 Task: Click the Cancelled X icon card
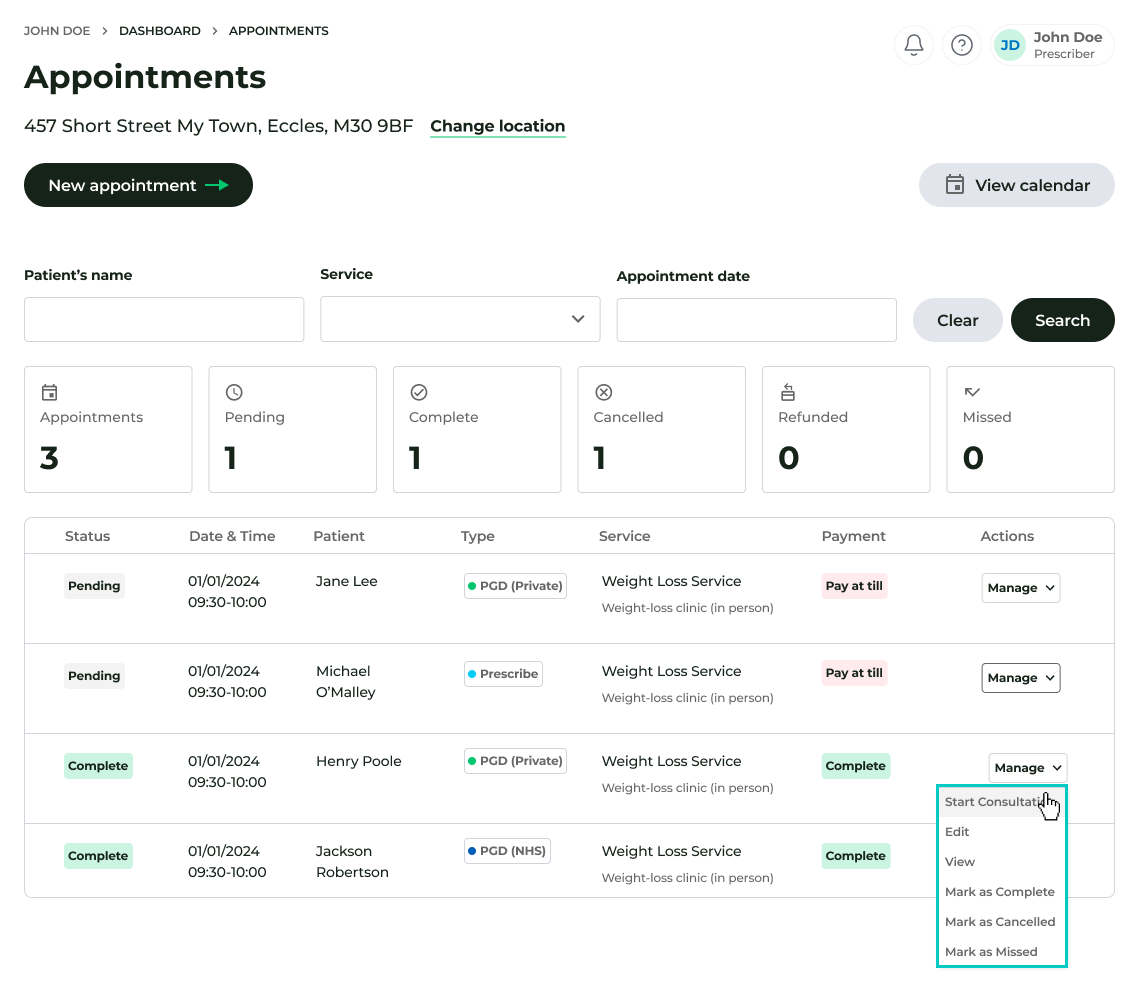point(661,429)
